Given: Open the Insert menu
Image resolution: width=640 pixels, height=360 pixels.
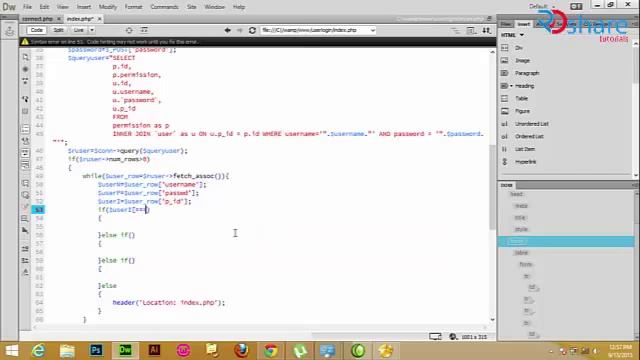Looking at the screenshot, I should tap(84, 7).
